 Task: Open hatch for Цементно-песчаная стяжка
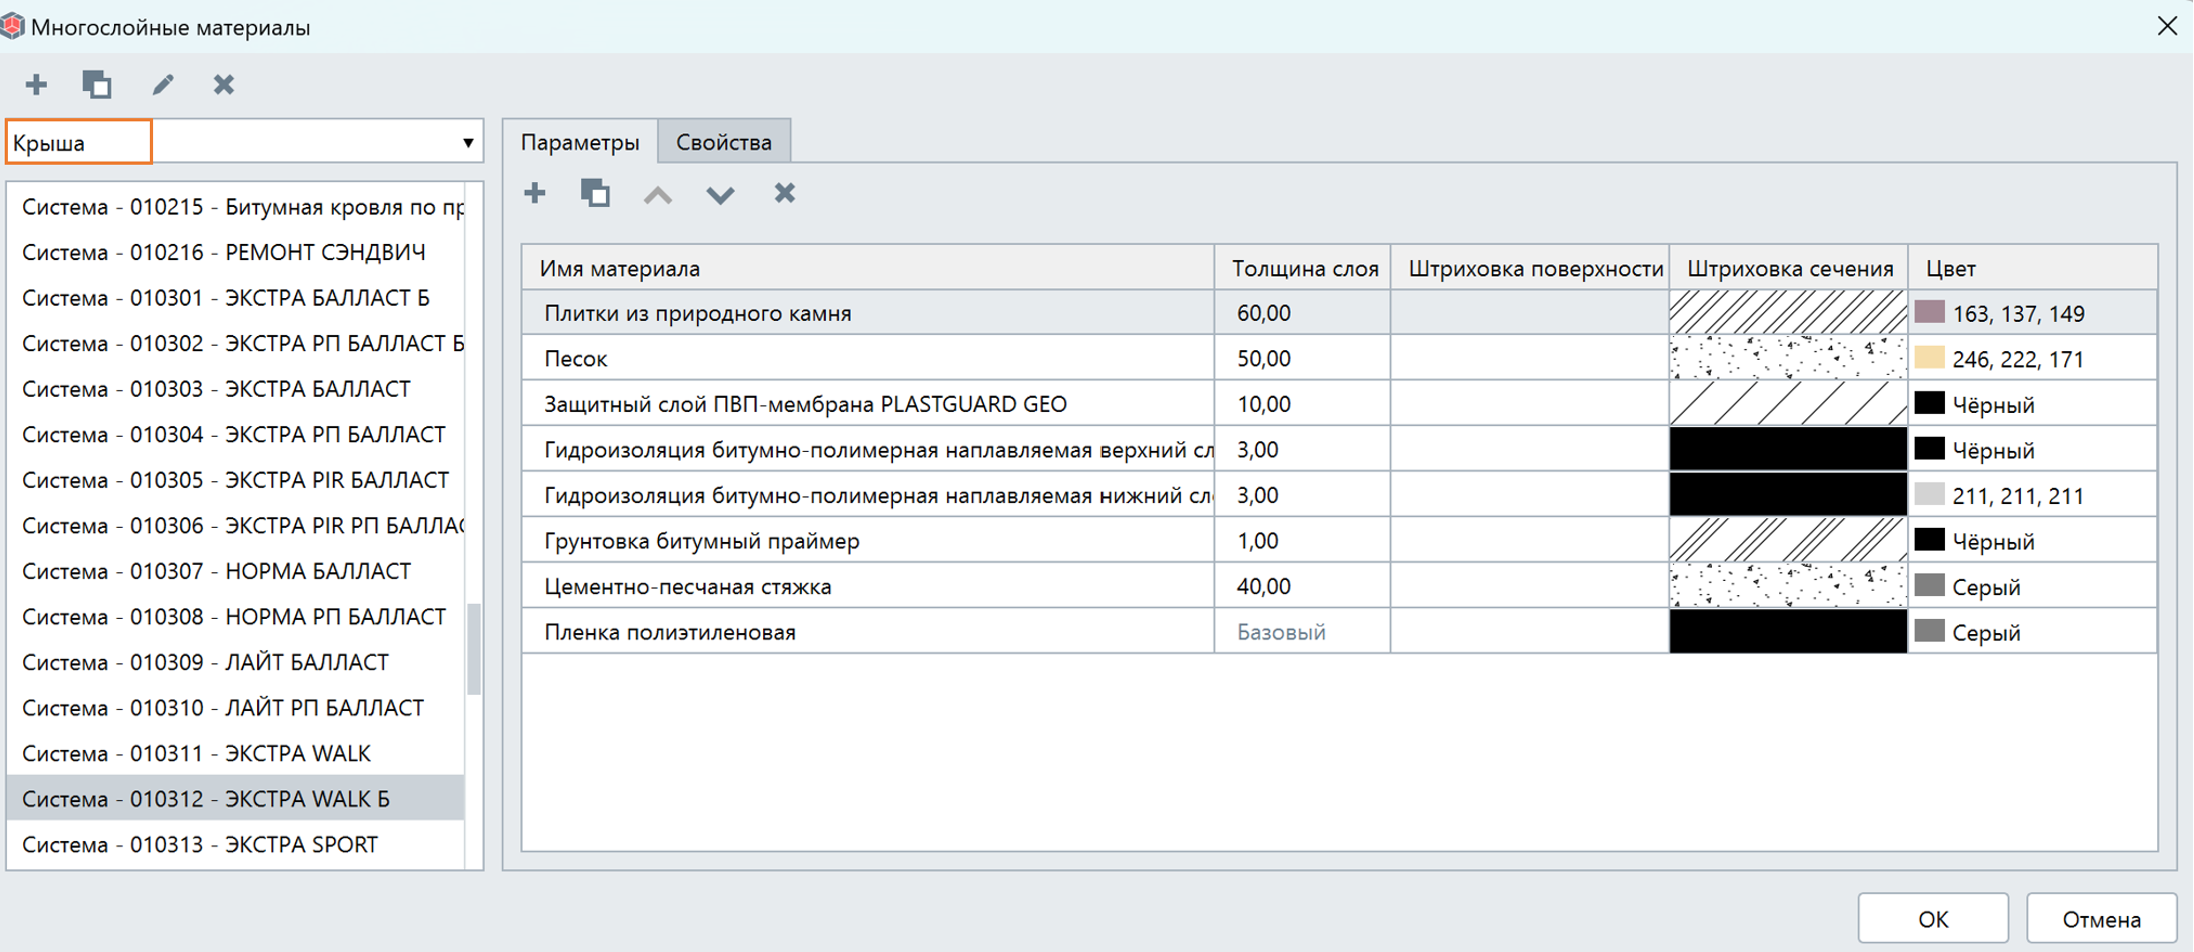(x=1788, y=585)
